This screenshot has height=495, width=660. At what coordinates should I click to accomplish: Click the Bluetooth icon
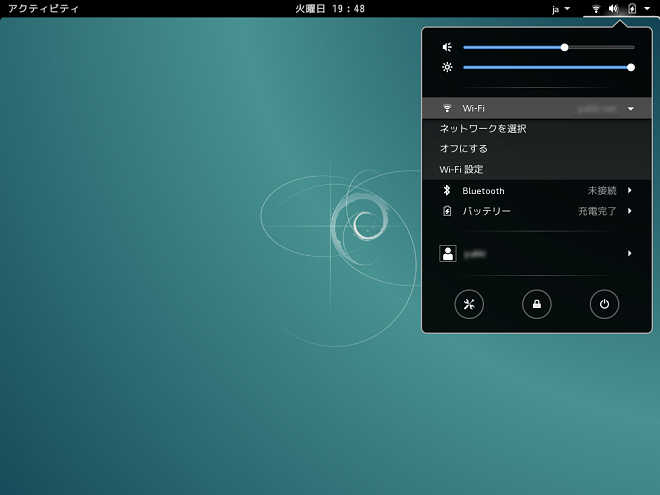tap(447, 190)
